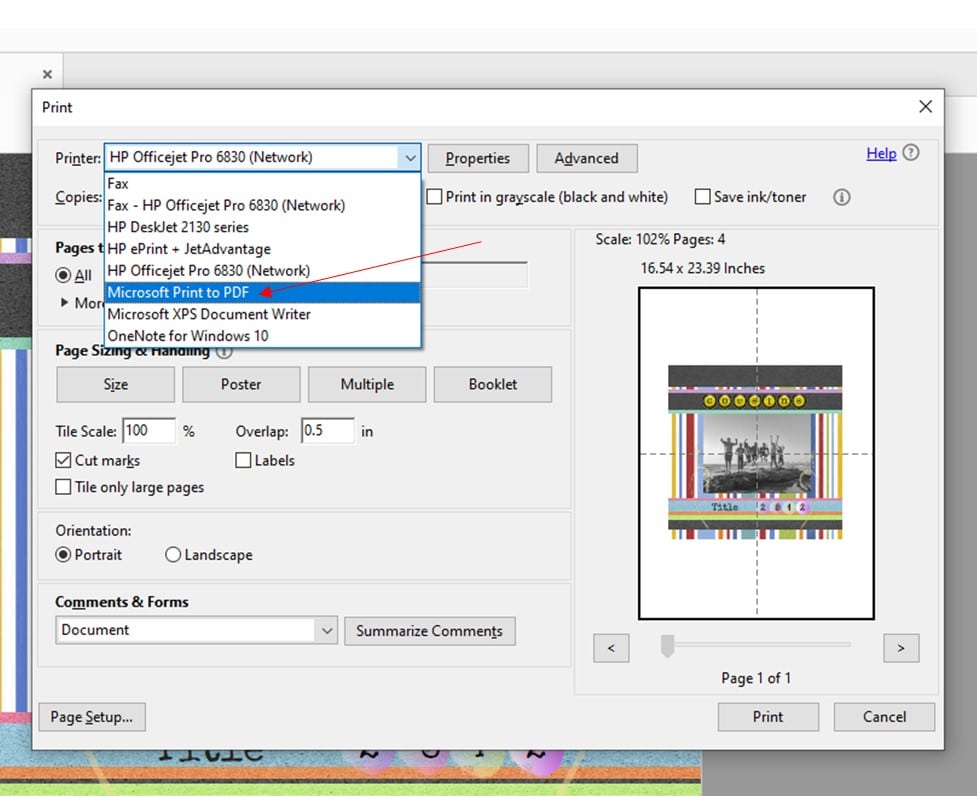Expand the More Options disclosure triangle
Viewport: 977px width, 796px height.
click(x=64, y=302)
